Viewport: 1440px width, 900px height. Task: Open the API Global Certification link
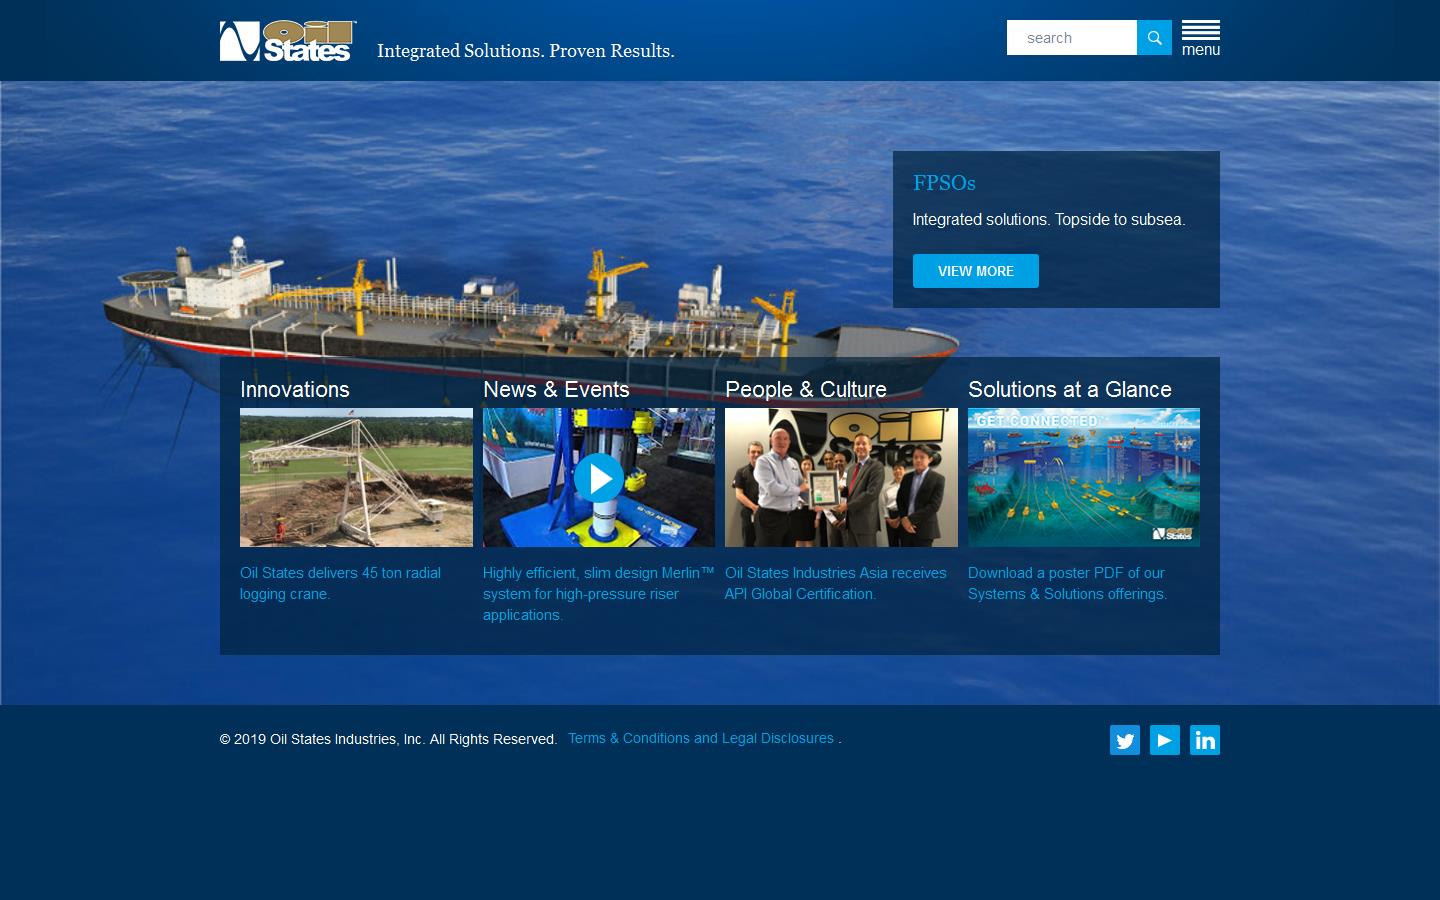click(x=836, y=583)
